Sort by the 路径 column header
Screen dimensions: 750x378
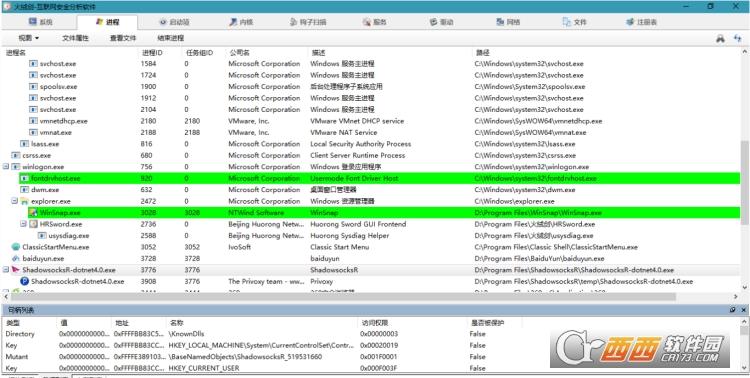point(482,53)
